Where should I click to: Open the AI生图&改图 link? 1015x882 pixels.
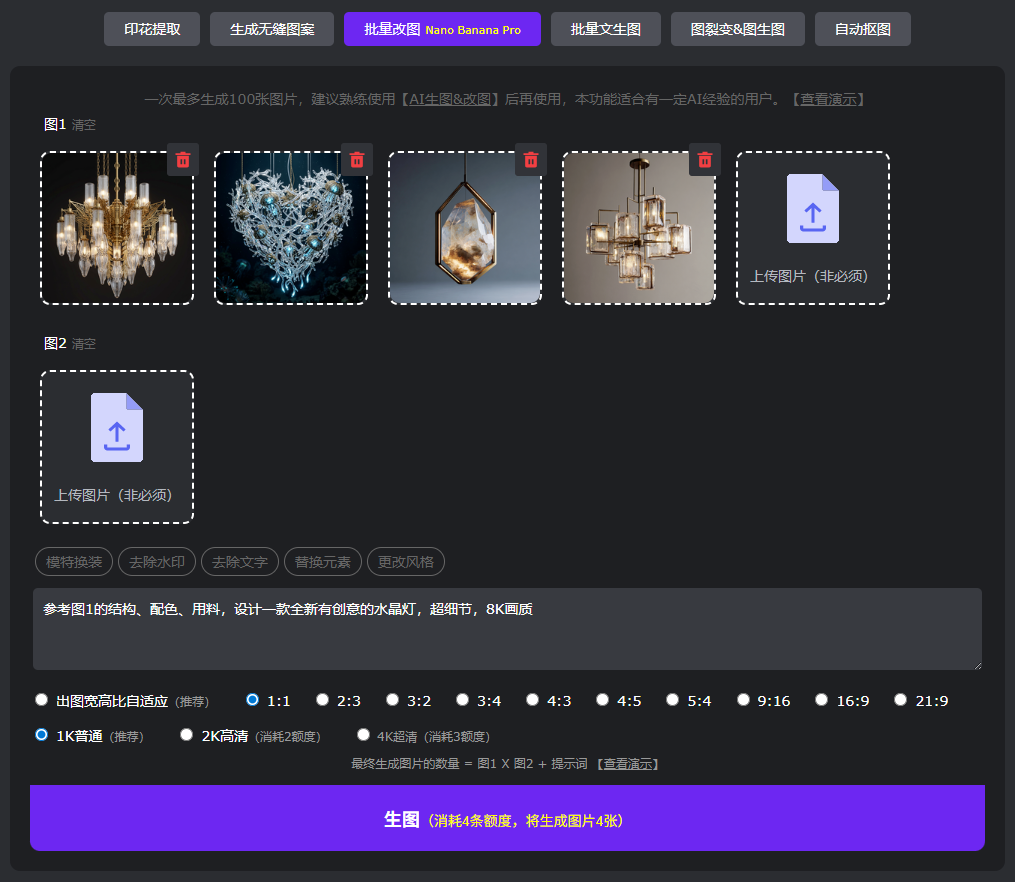(453, 99)
